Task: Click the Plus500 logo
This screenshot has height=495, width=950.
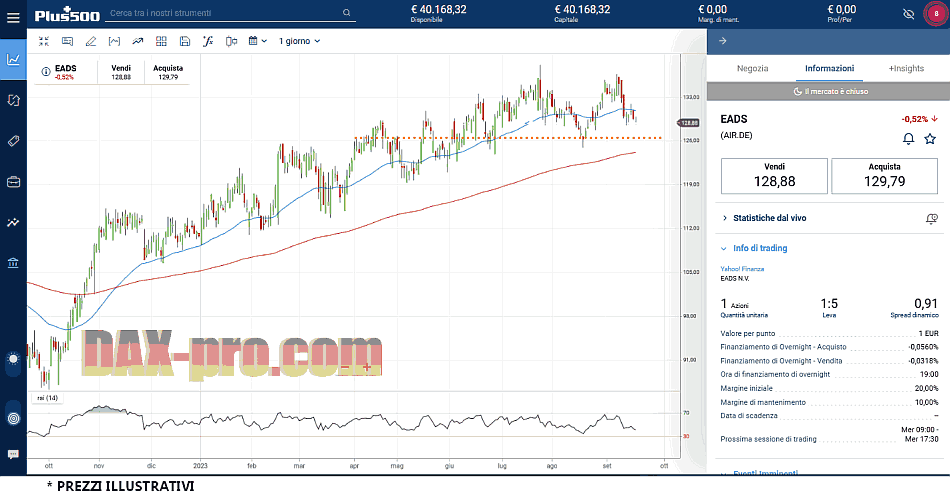Action: click(67, 15)
